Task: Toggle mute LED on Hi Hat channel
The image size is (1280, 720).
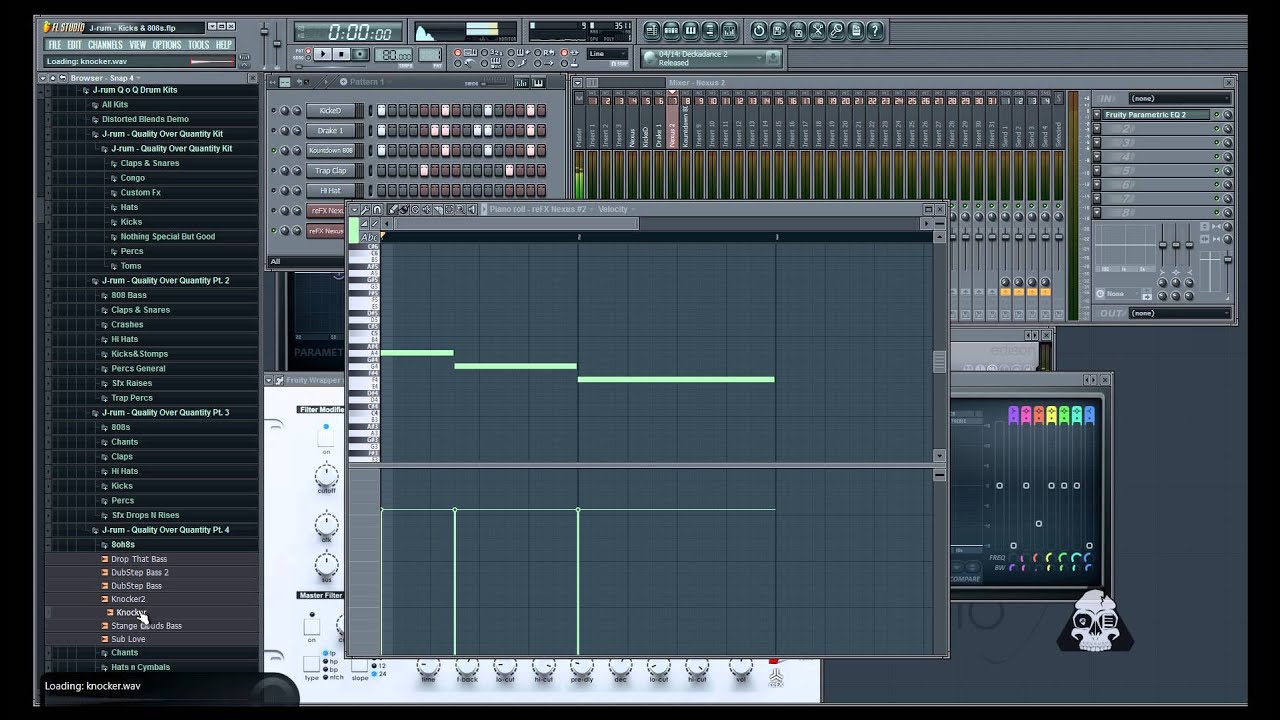Action: coord(274,191)
